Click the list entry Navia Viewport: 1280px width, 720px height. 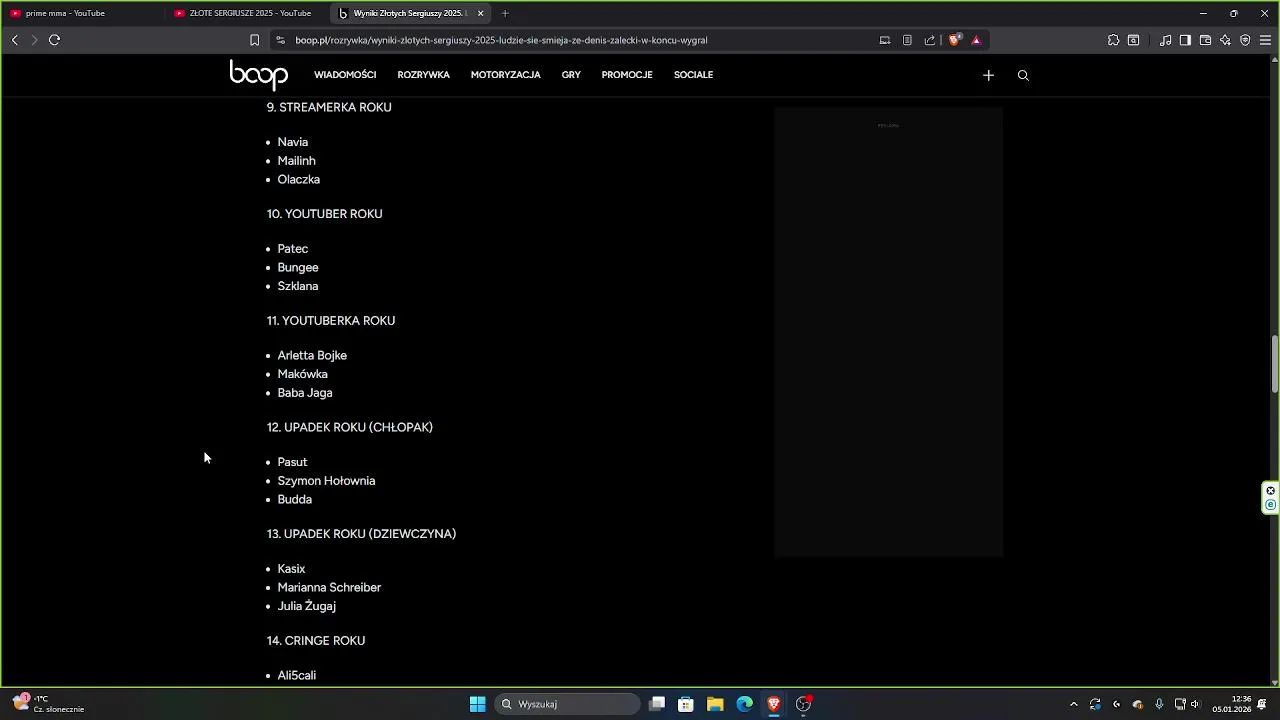pos(293,142)
